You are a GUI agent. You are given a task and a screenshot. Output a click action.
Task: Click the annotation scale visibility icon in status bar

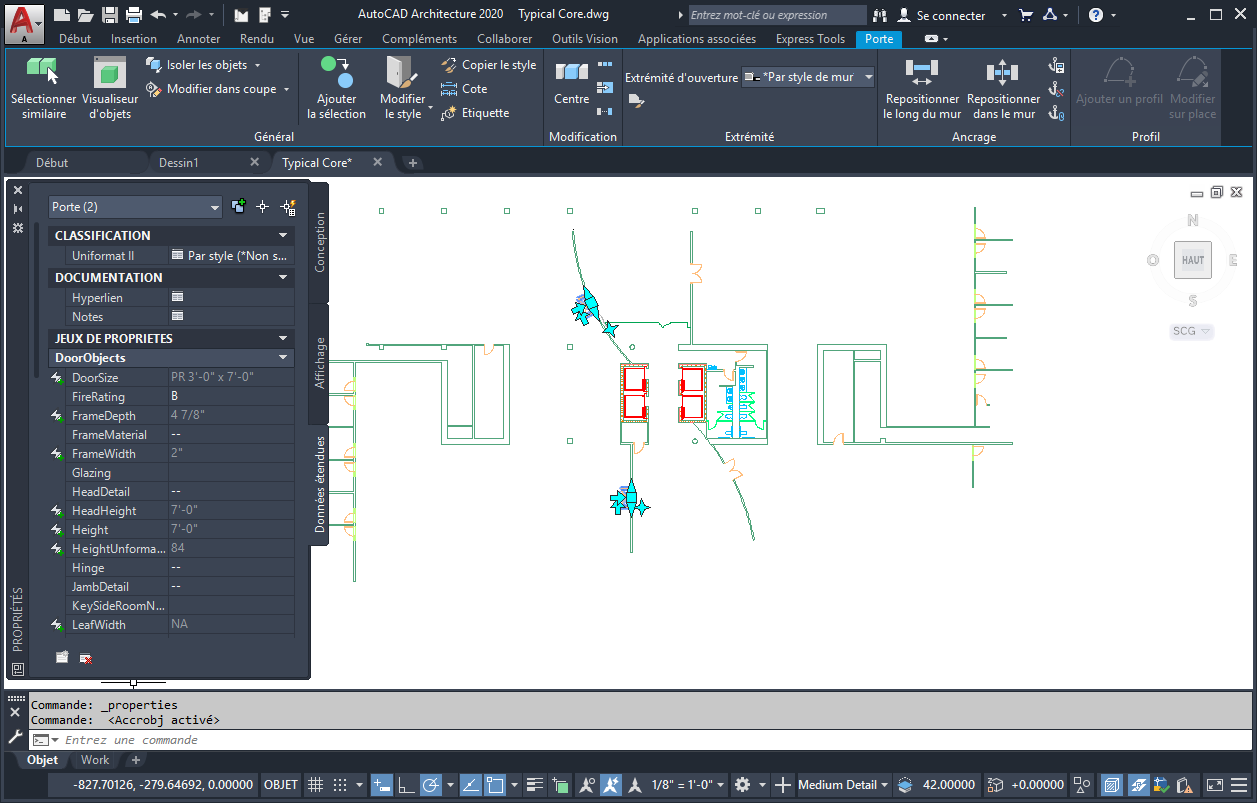click(x=586, y=785)
